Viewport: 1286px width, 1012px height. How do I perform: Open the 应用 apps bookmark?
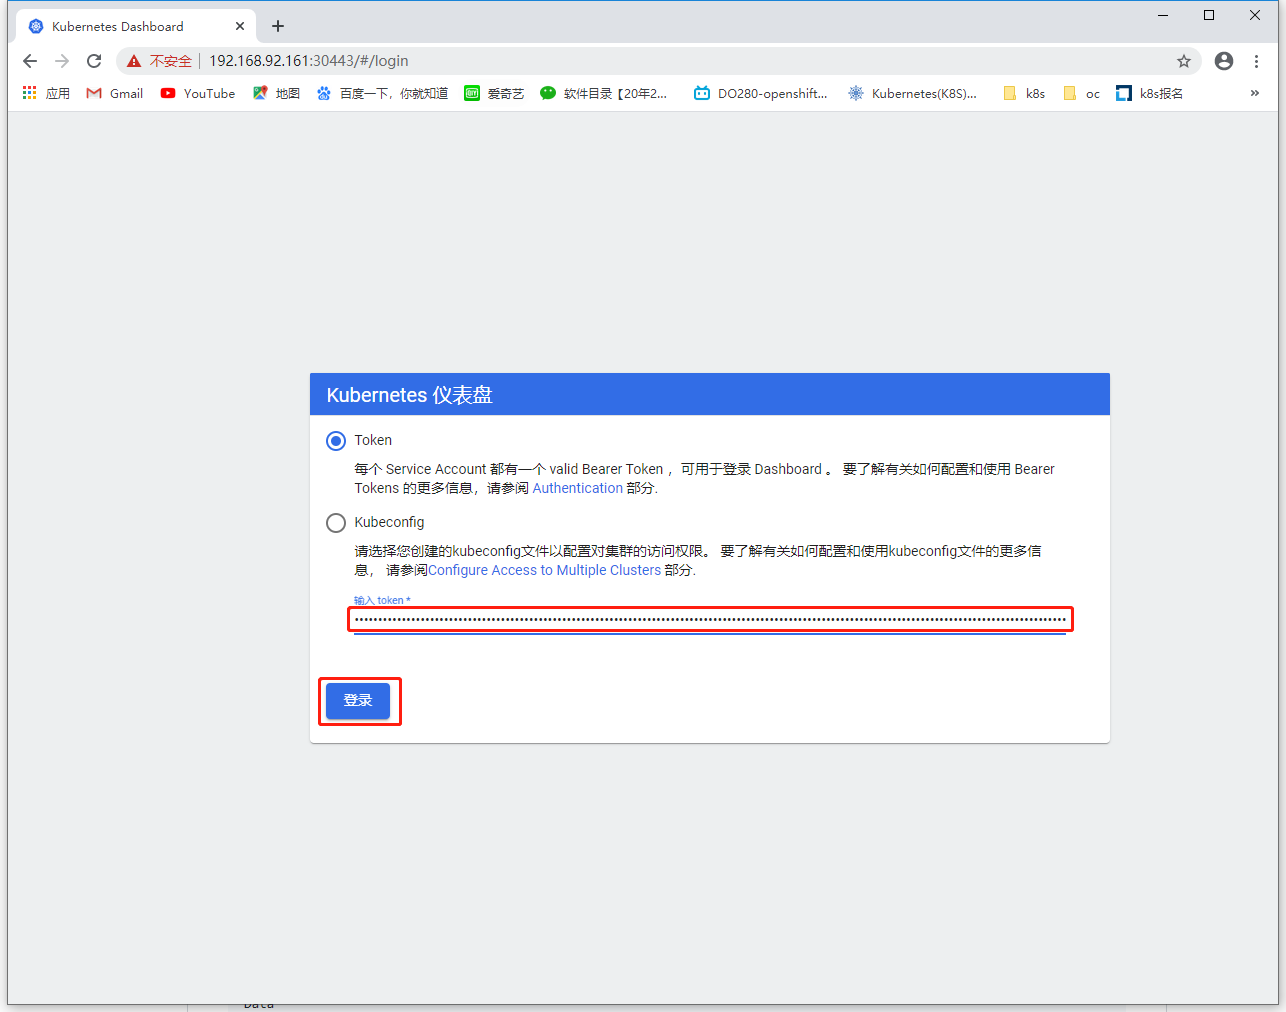pyautogui.click(x=46, y=93)
